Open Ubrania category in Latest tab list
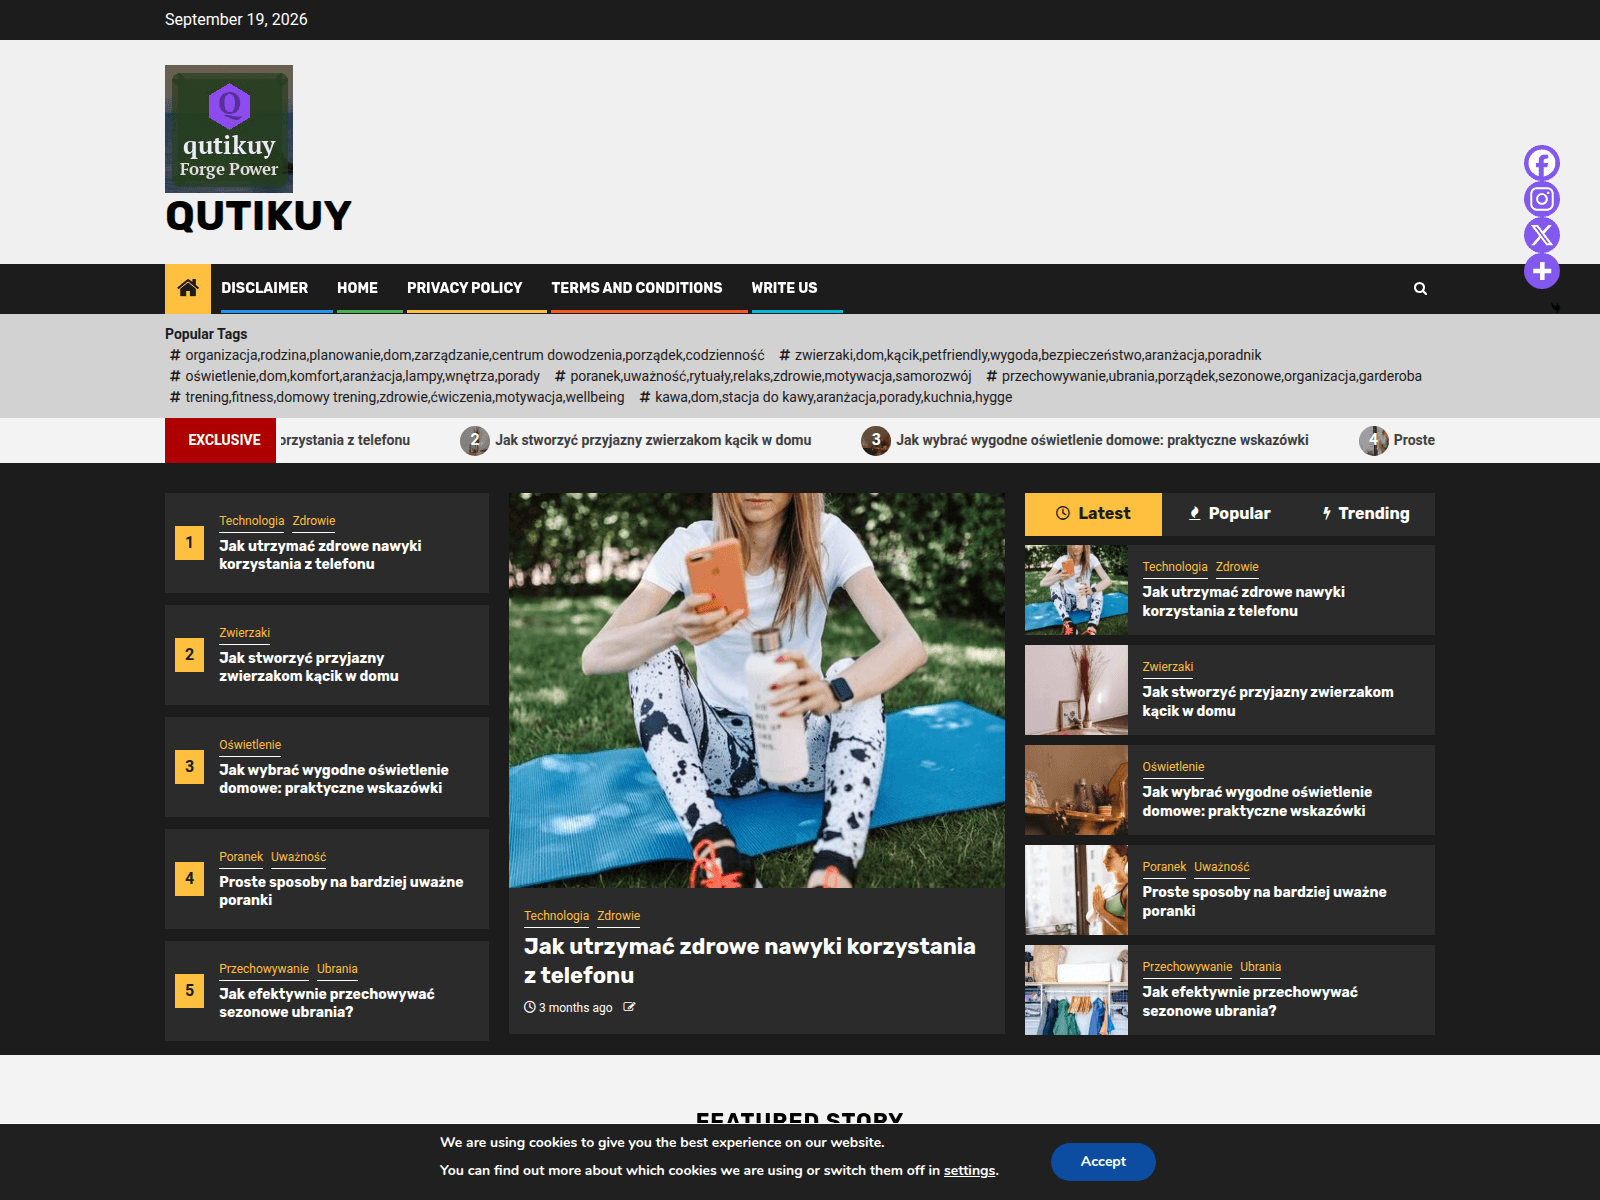This screenshot has width=1600, height=1200. click(1261, 967)
